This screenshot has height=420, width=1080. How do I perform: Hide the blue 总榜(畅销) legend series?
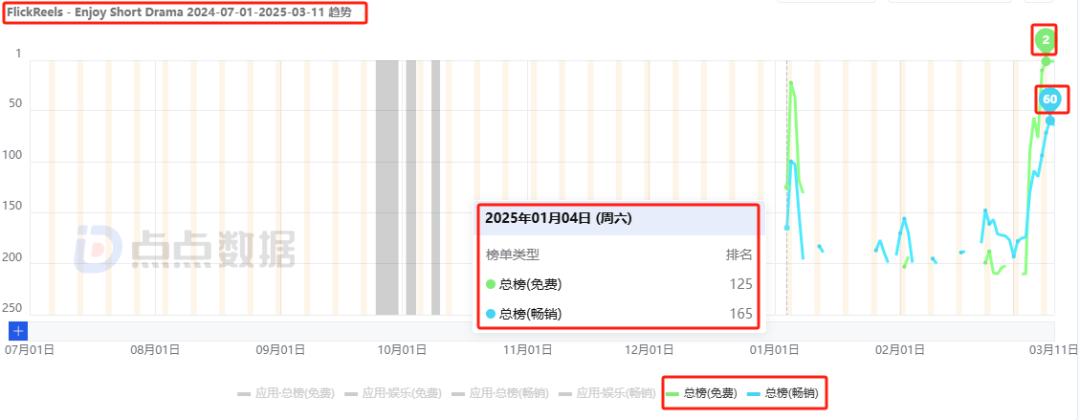pos(783,393)
